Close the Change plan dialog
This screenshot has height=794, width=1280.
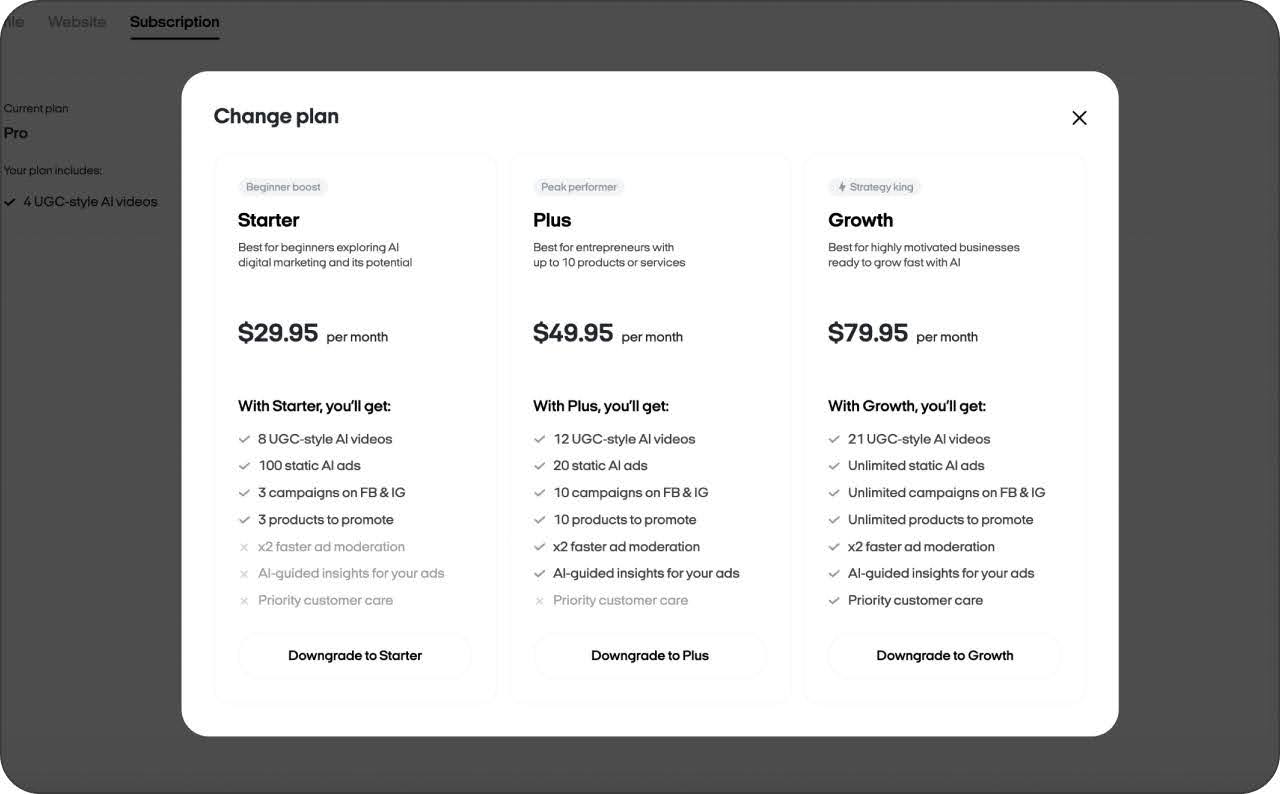click(1079, 118)
